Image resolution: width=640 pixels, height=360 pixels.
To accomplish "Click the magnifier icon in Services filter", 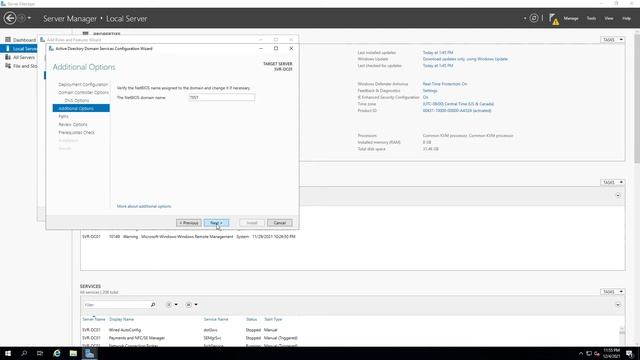I will (x=153, y=305).
